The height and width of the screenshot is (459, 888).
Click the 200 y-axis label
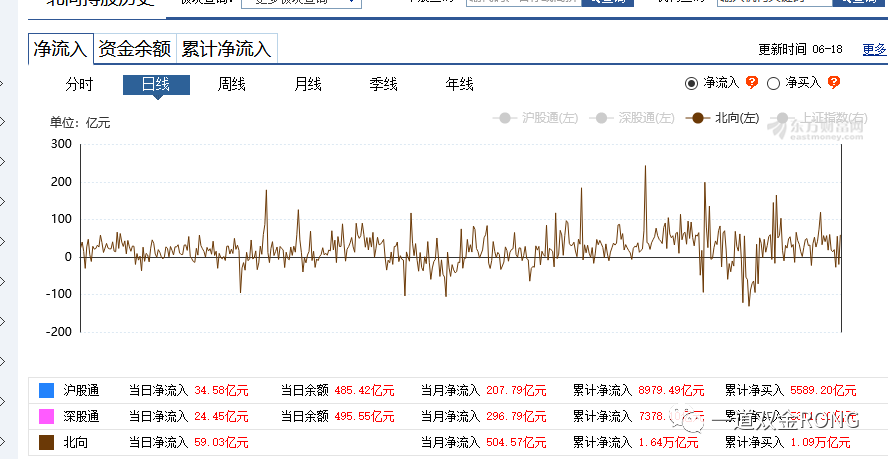click(62, 182)
